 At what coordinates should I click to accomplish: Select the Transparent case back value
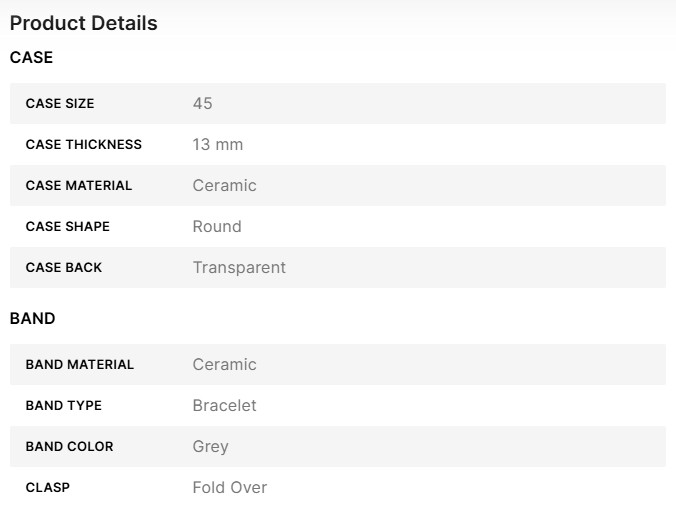pos(239,268)
